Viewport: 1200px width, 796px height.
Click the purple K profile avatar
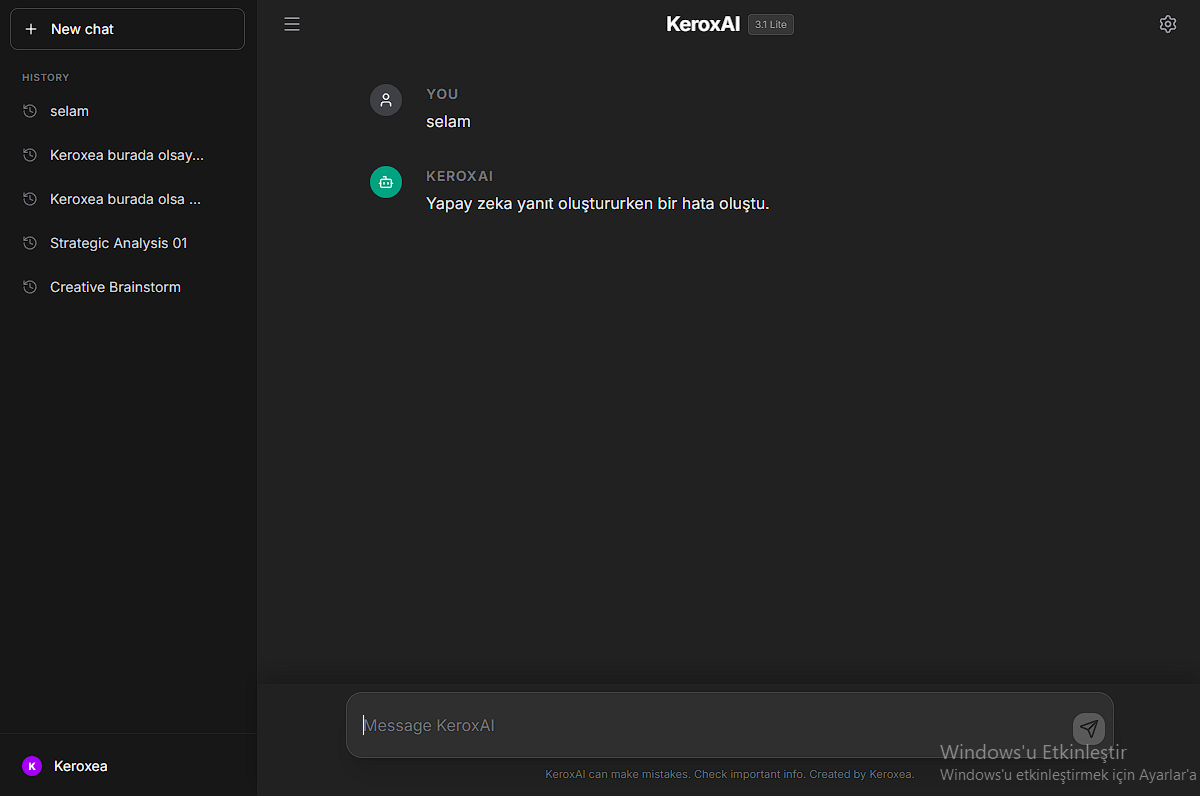coord(32,766)
